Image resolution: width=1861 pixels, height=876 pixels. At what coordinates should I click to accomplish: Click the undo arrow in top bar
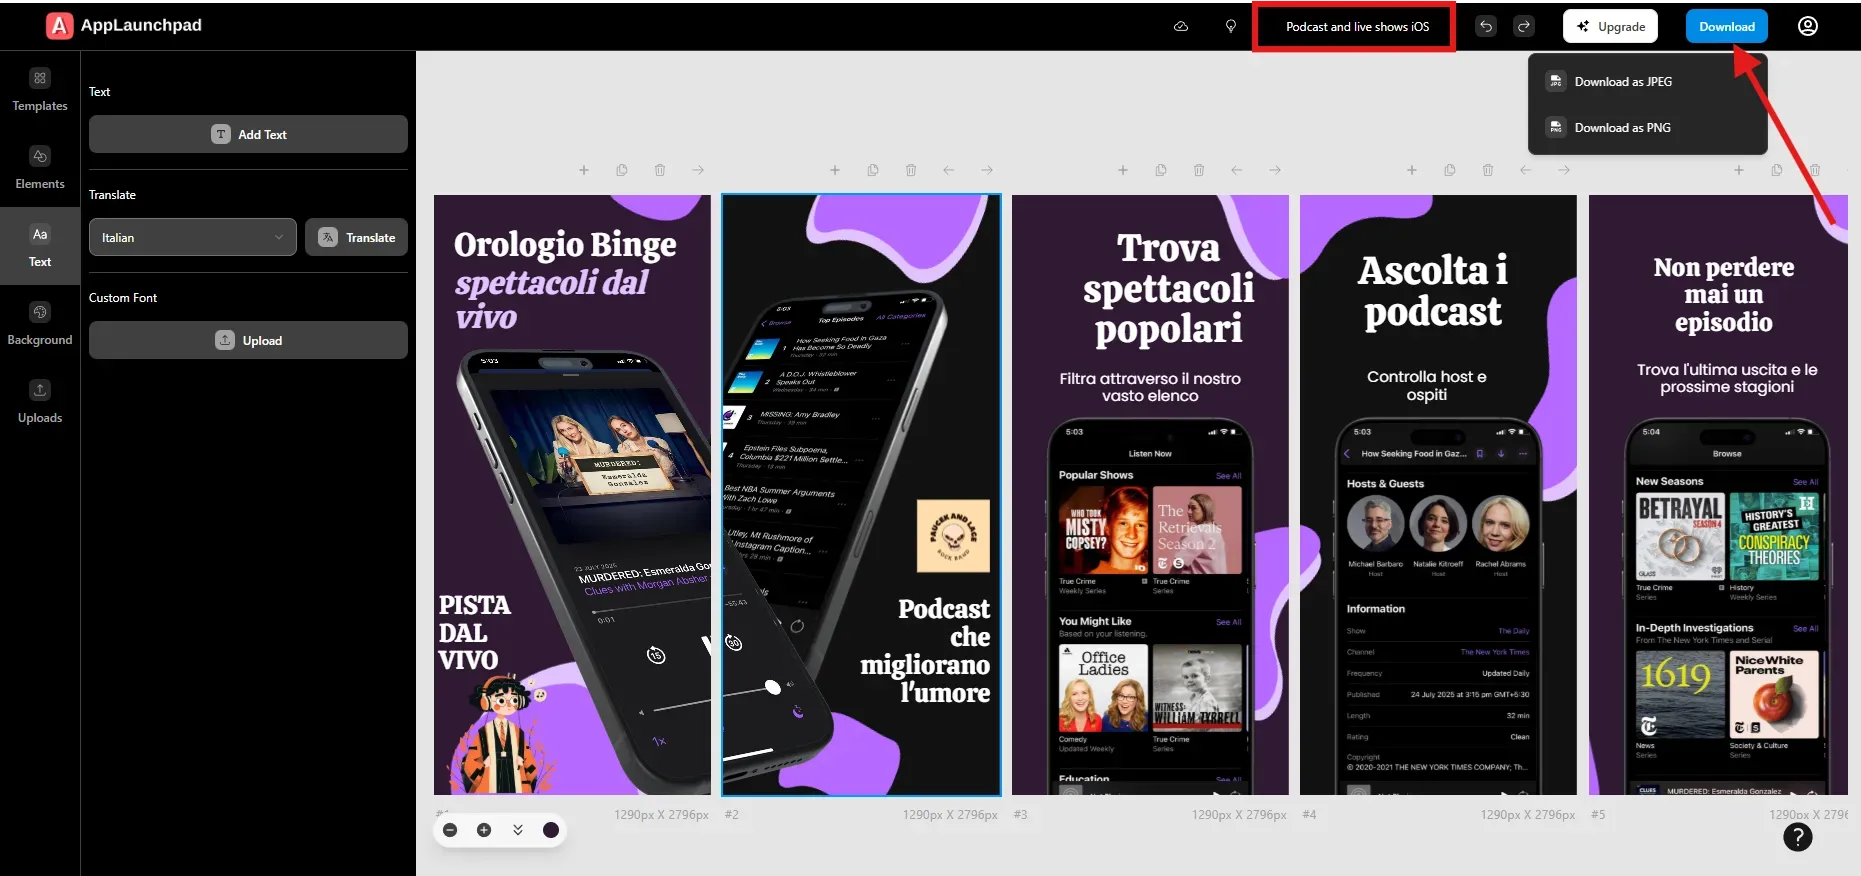click(1486, 27)
